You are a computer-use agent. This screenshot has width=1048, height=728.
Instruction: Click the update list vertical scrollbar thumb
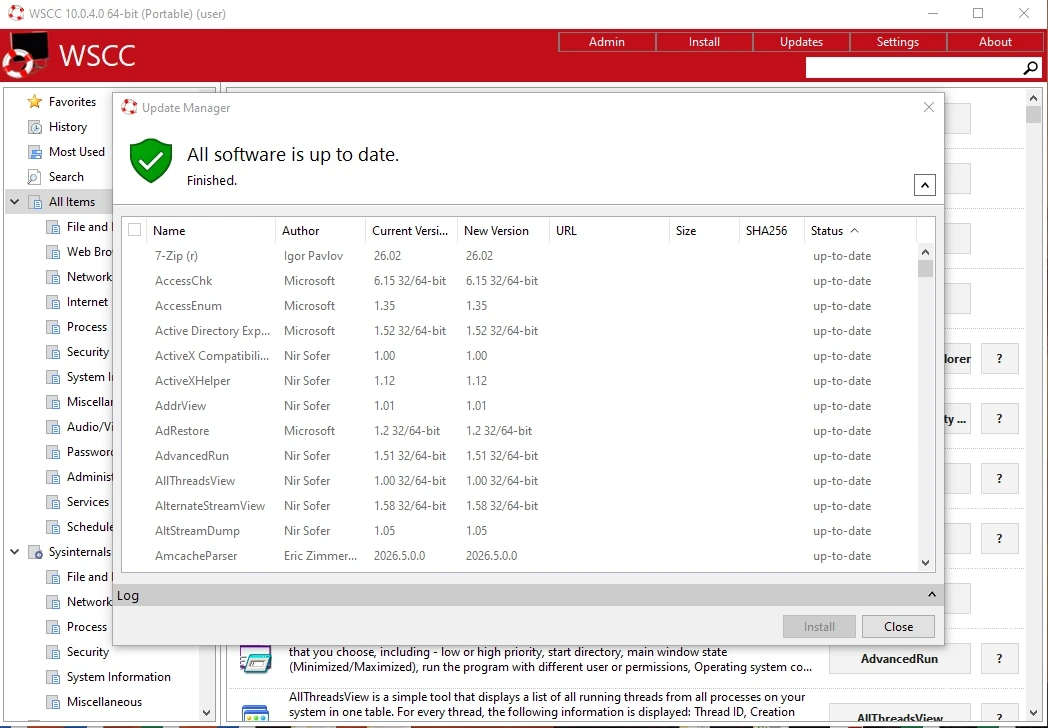coord(925,269)
